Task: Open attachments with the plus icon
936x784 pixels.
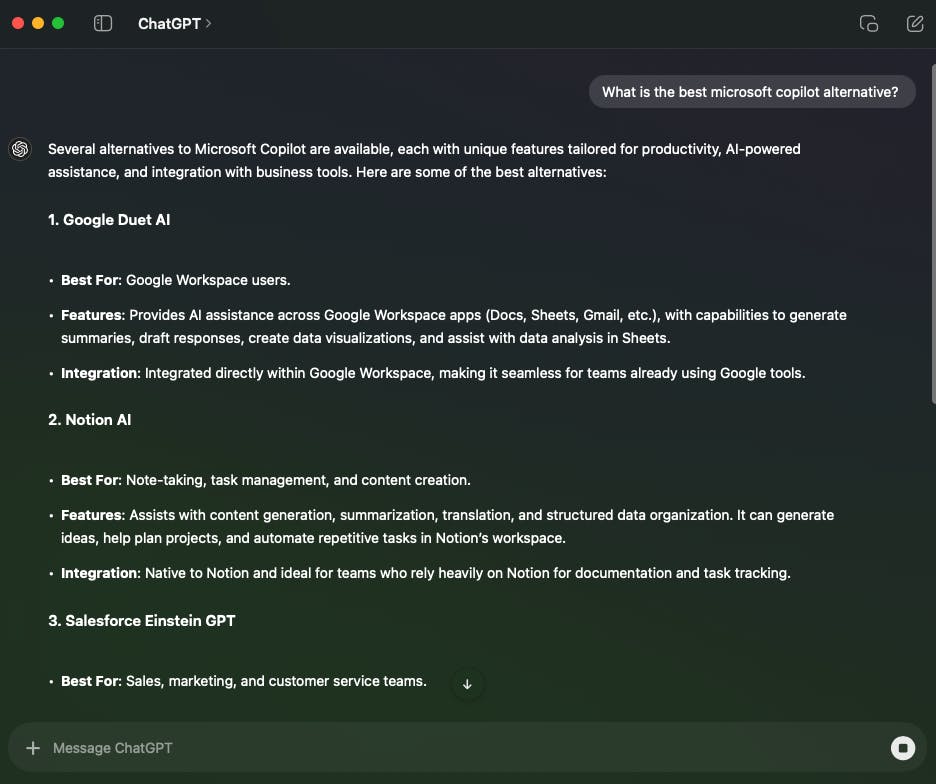Action: click(33, 748)
